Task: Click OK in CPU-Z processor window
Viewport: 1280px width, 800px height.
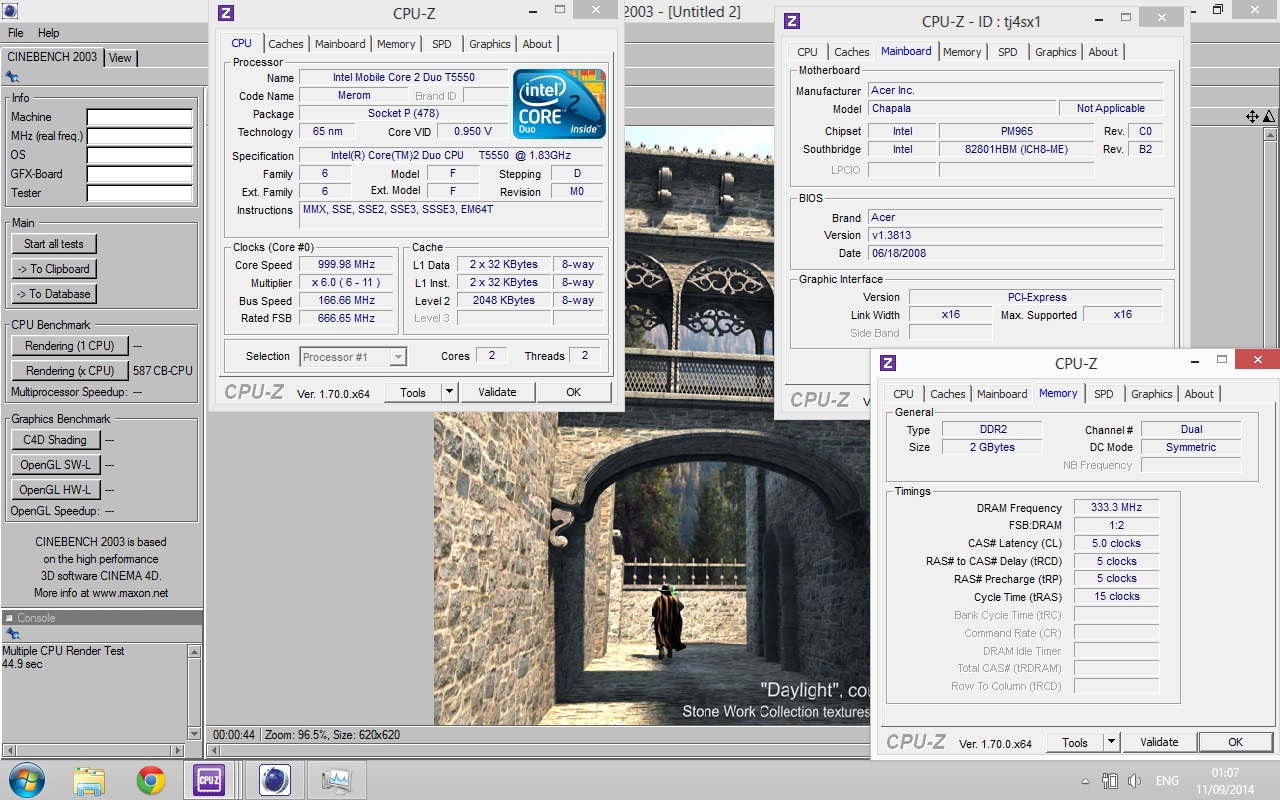Action: point(573,392)
